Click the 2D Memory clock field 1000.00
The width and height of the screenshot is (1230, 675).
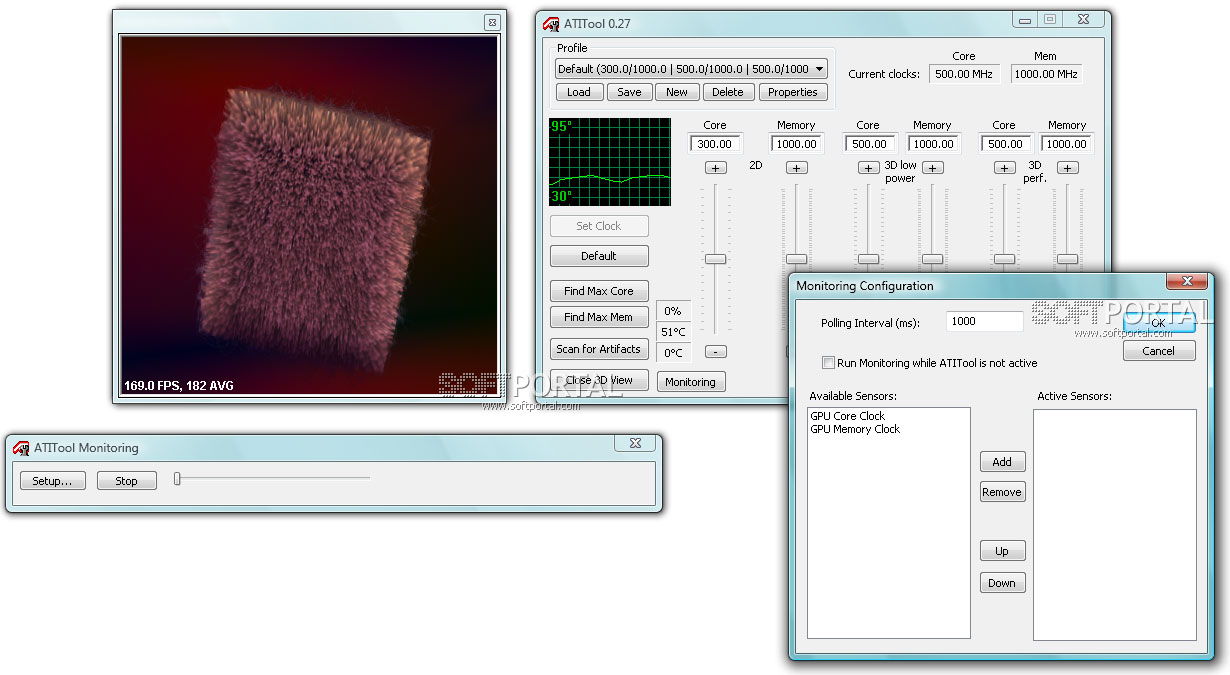[796, 144]
